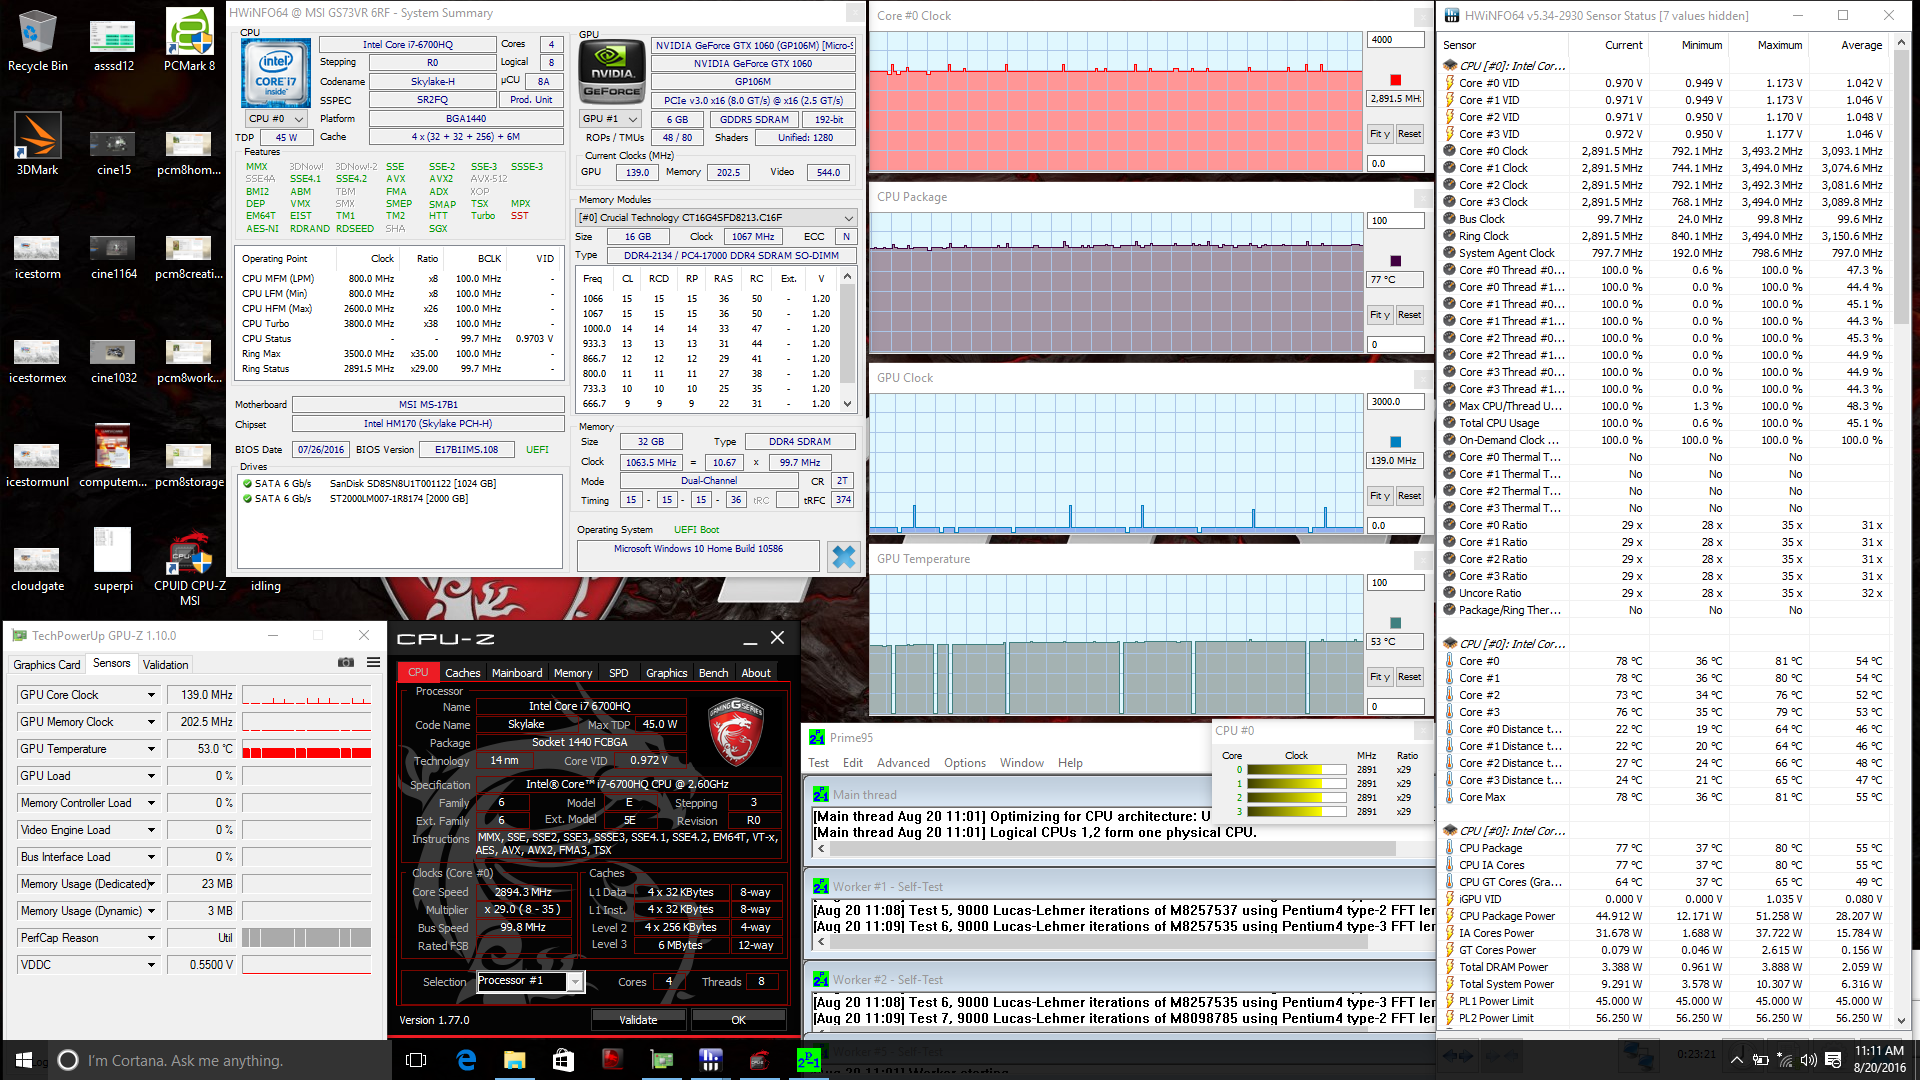
Task: Open the PerfCap Reason sensor dropdown
Action: pos(151,938)
